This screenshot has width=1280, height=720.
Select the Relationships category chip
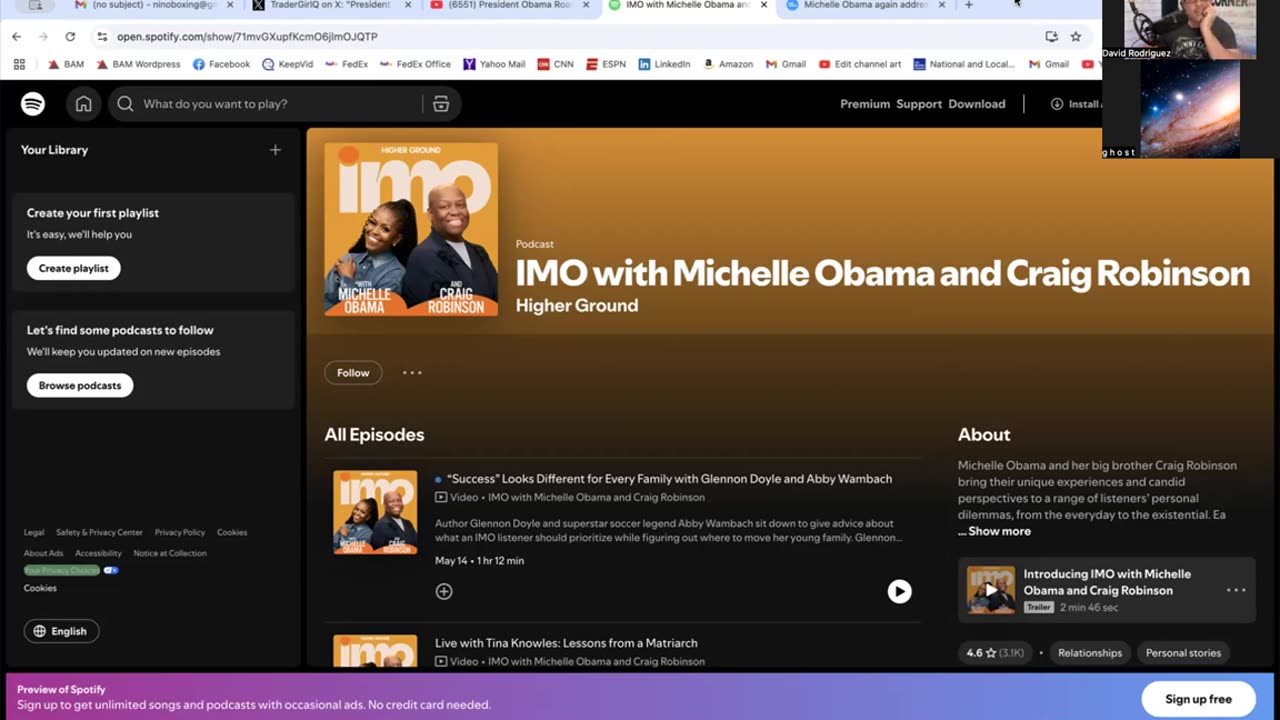pyautogui.click(x=1090, y=653)
